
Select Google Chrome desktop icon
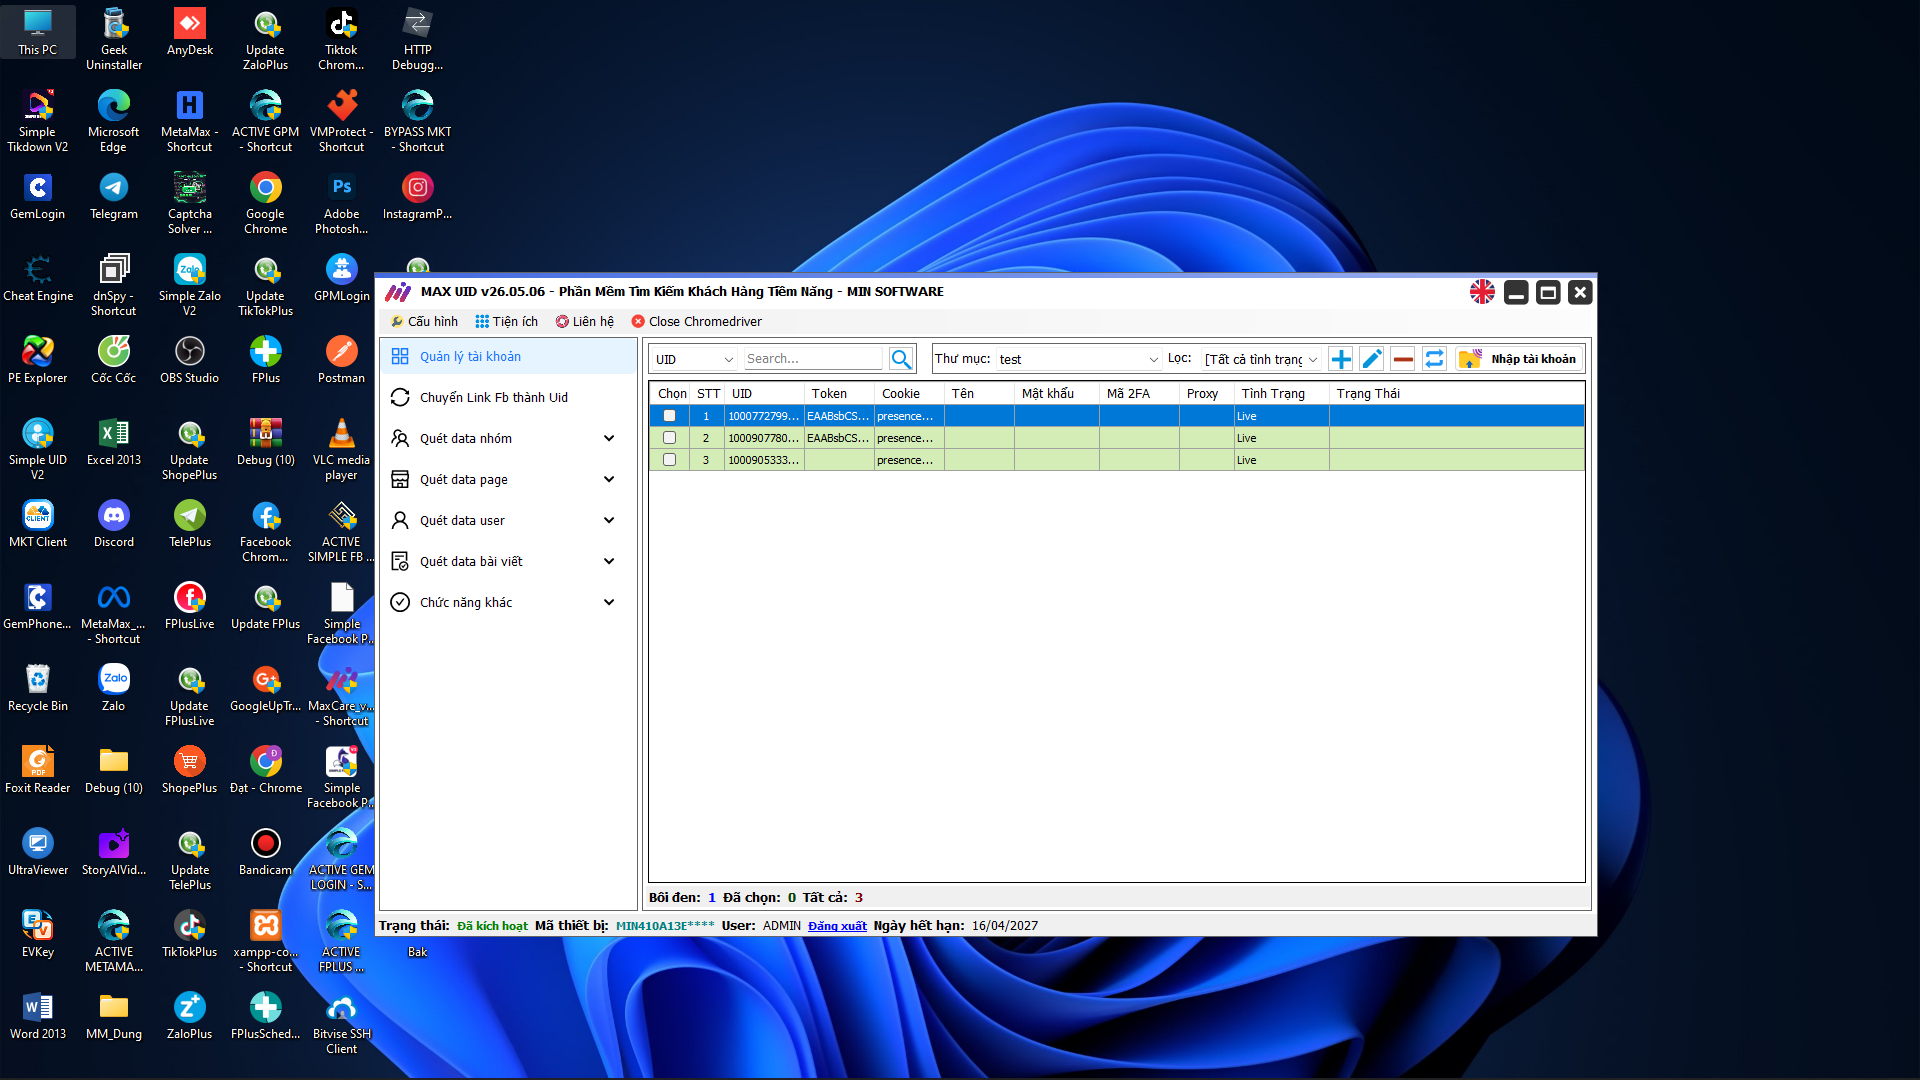(x=266, y=203)
